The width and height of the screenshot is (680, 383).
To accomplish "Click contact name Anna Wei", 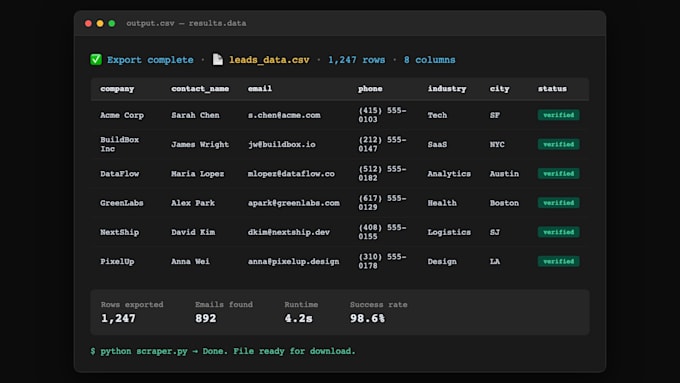I will point(190,262).
